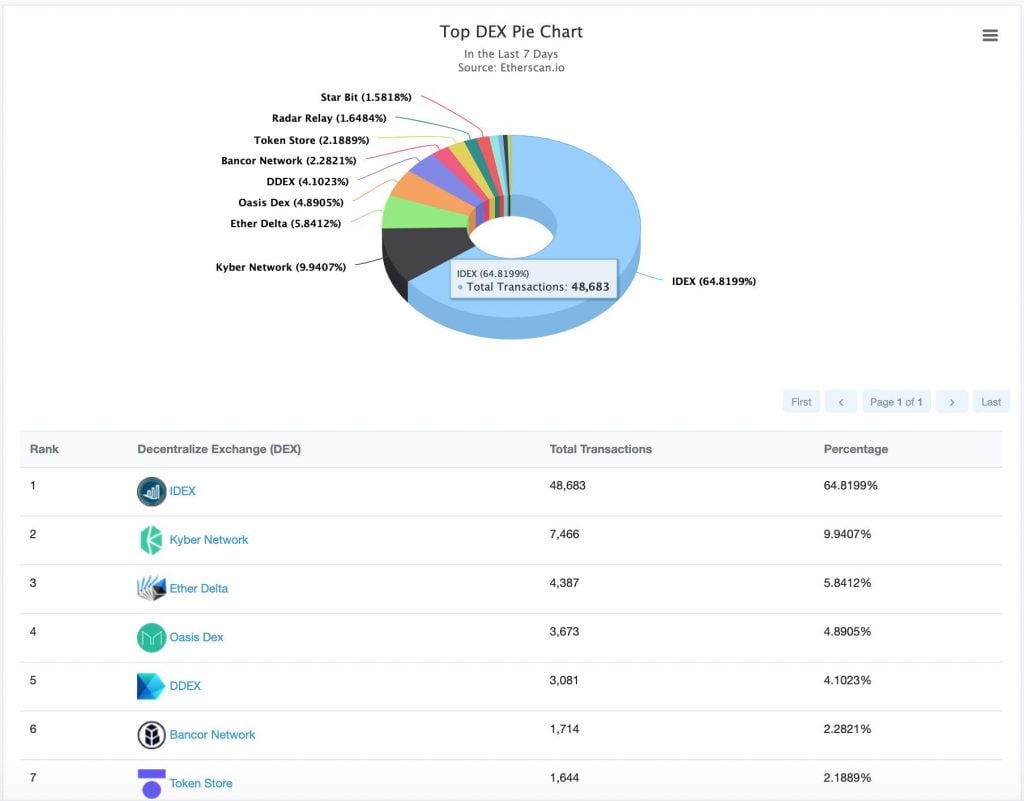
Task: Click the 7,466 transactions cell
Action: (564, 534)
